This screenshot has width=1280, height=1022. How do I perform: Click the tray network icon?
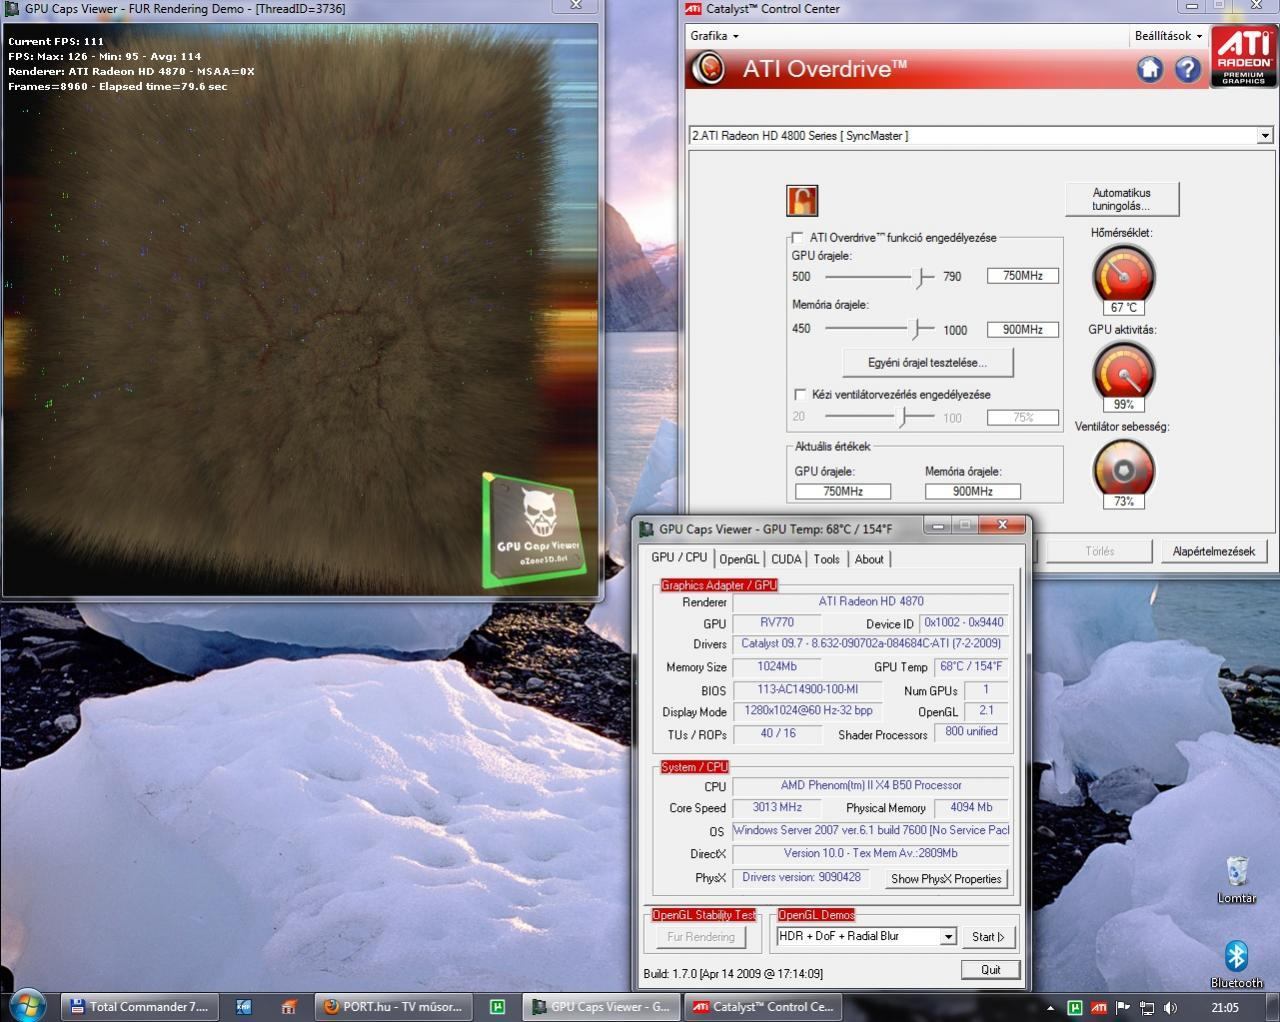tap(1146, 1008)
